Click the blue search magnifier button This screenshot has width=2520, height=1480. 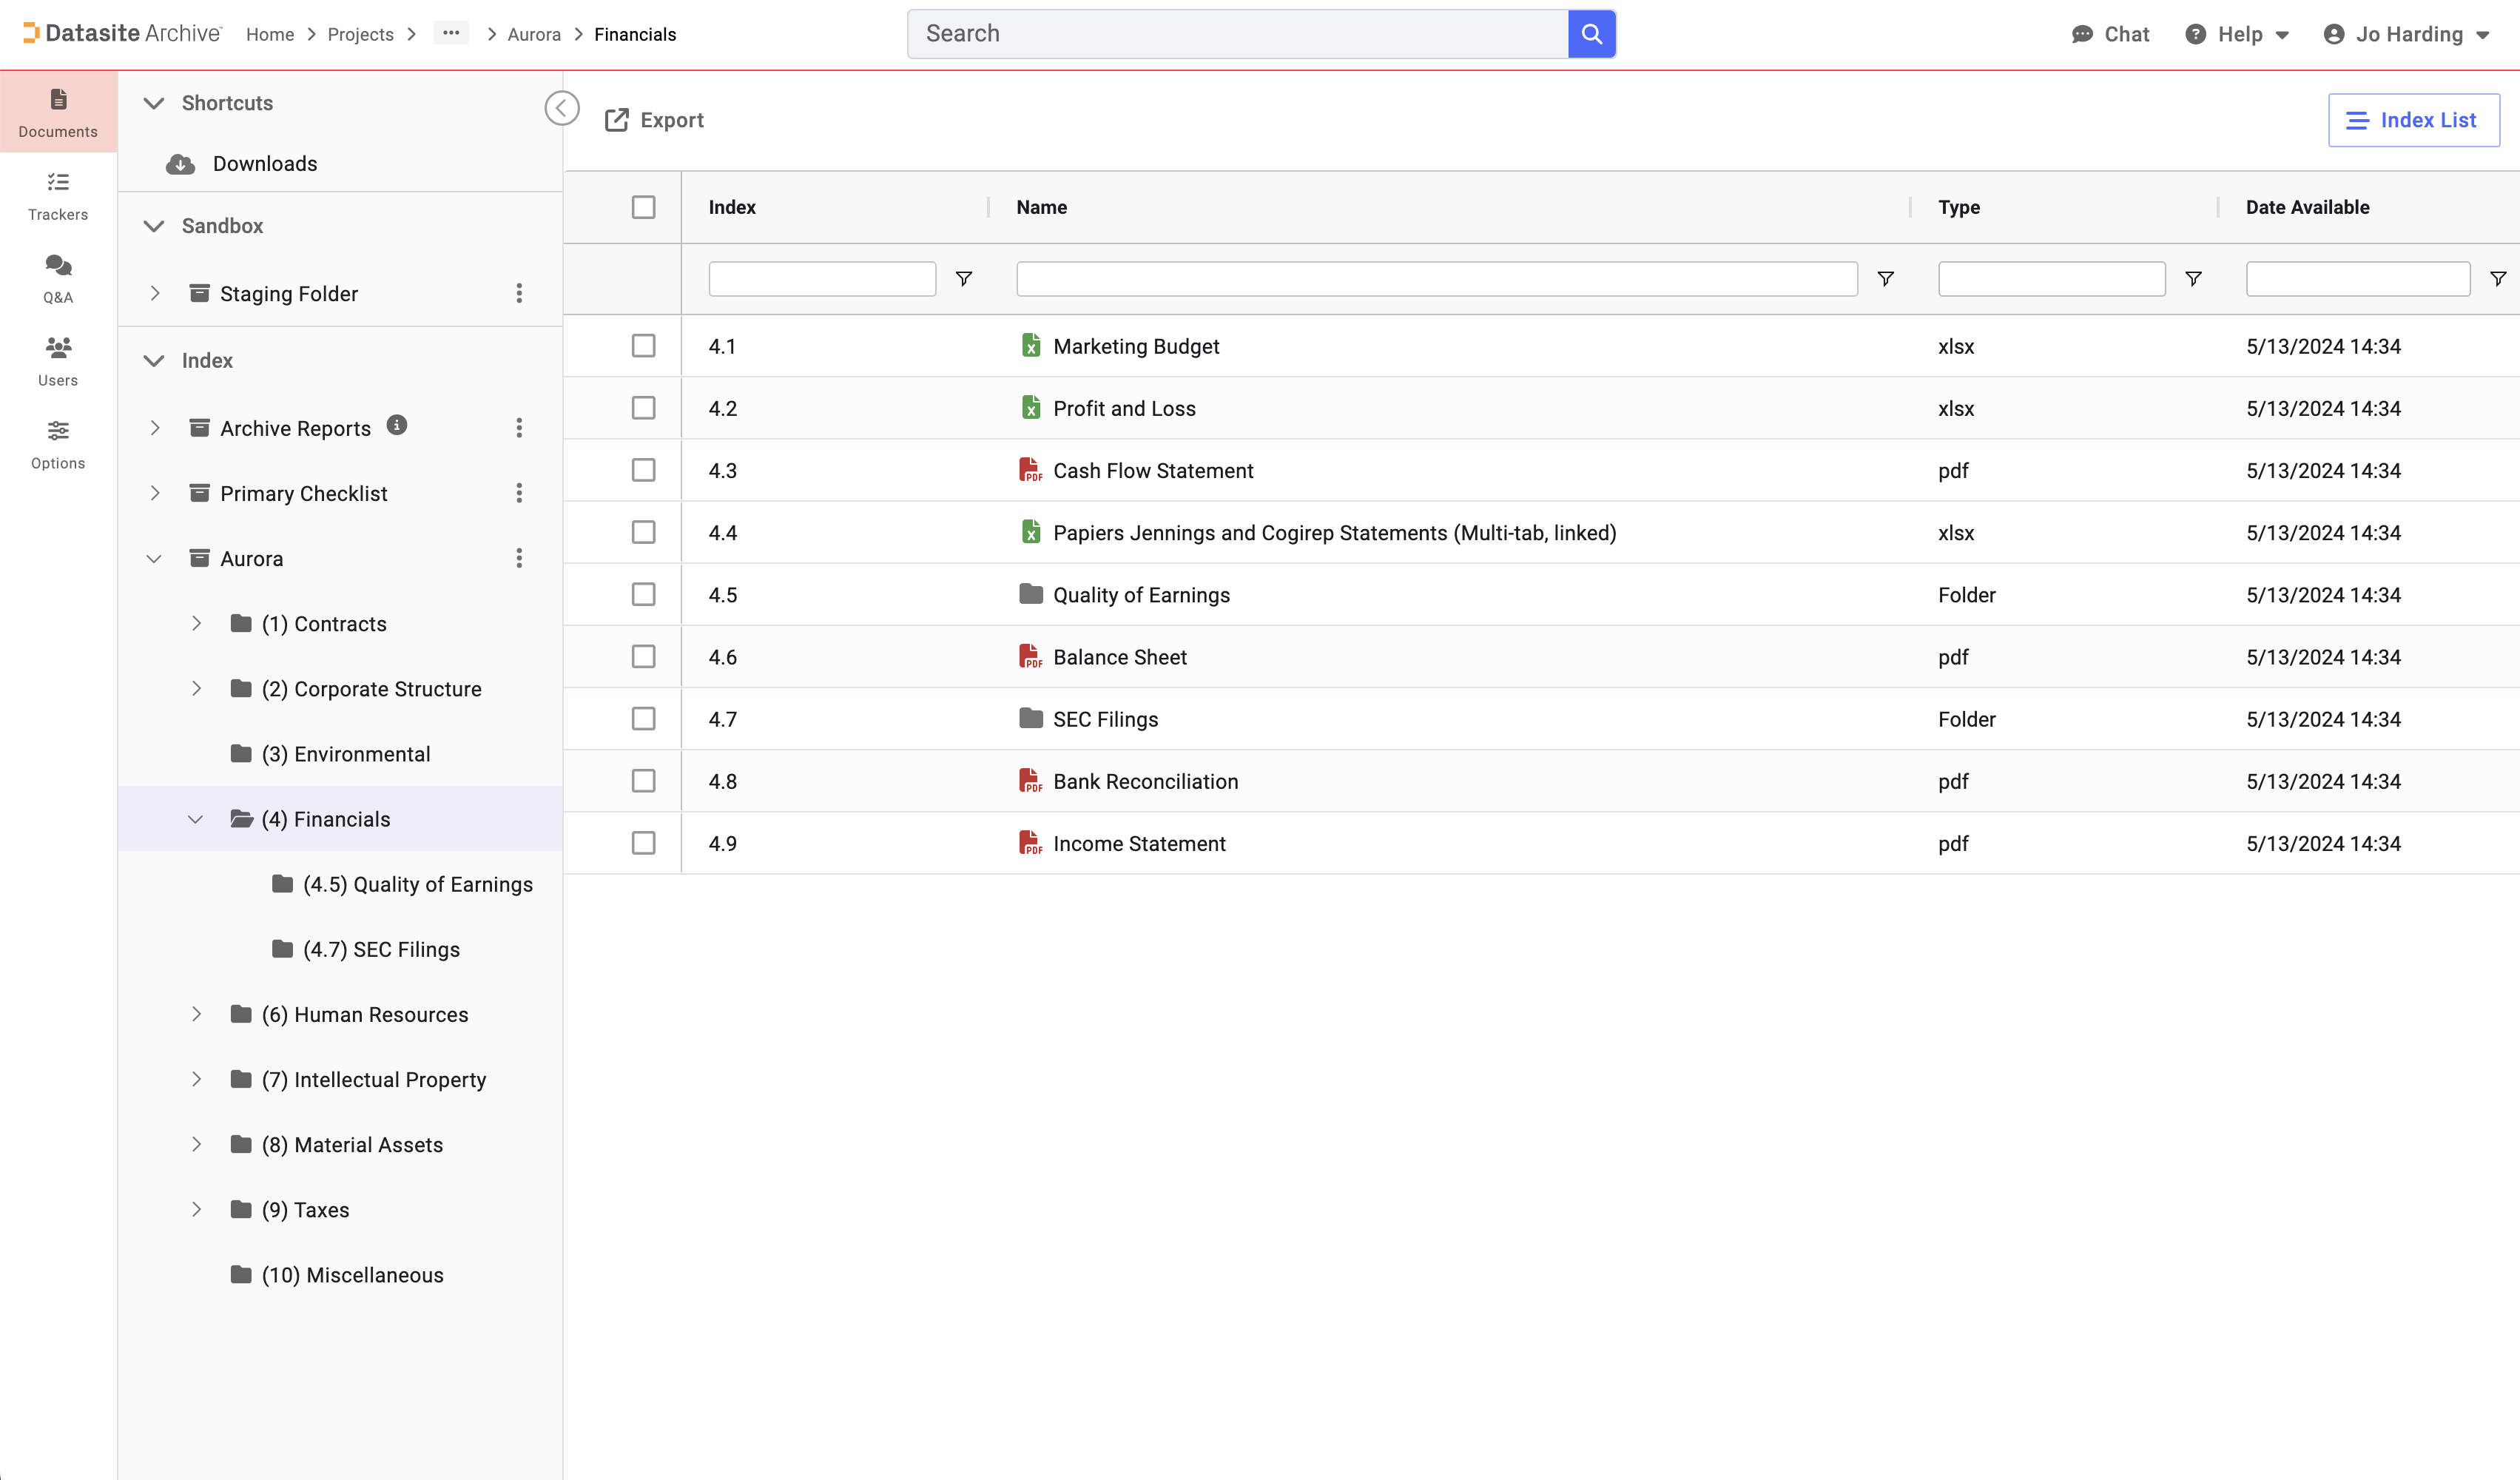coord(1591,34)
